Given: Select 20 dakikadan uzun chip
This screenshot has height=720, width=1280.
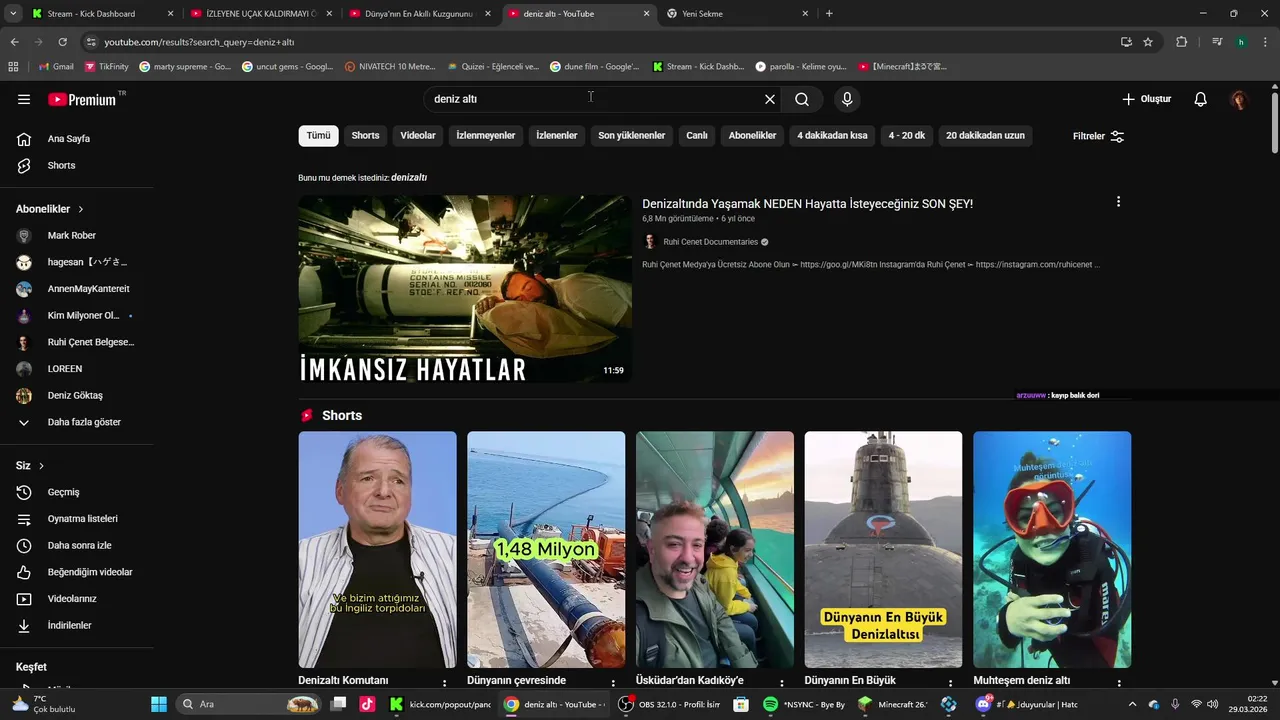Looking at the screenshot, I should point(985,136).
